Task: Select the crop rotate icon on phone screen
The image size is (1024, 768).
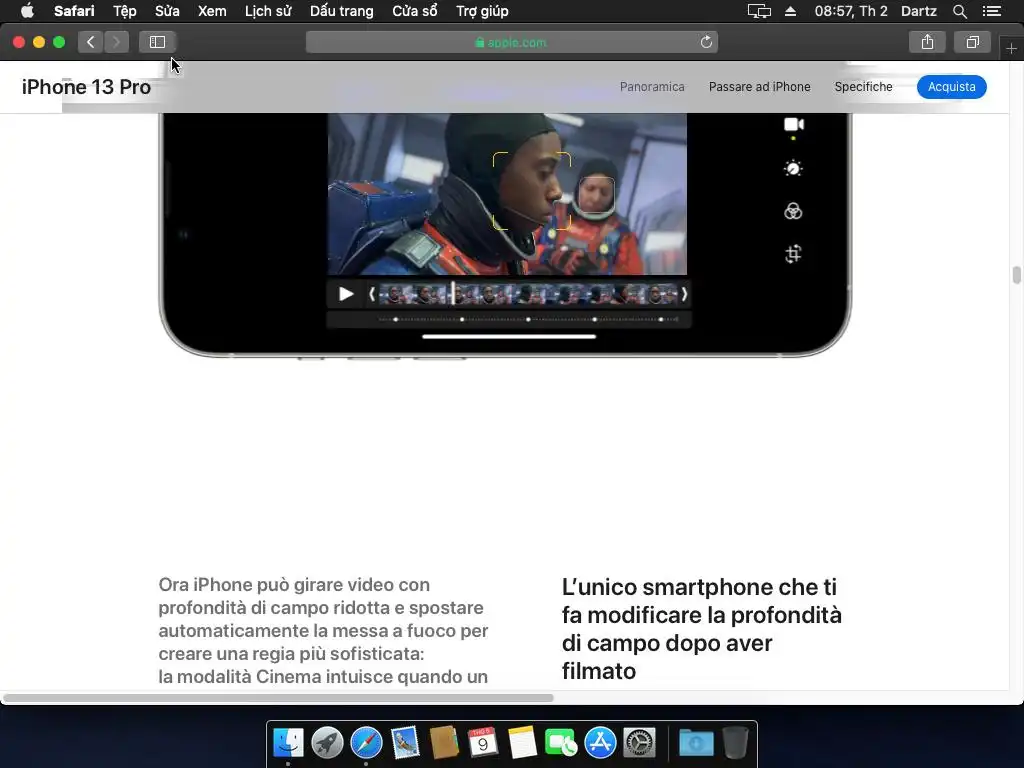Action: pos(793,253)
